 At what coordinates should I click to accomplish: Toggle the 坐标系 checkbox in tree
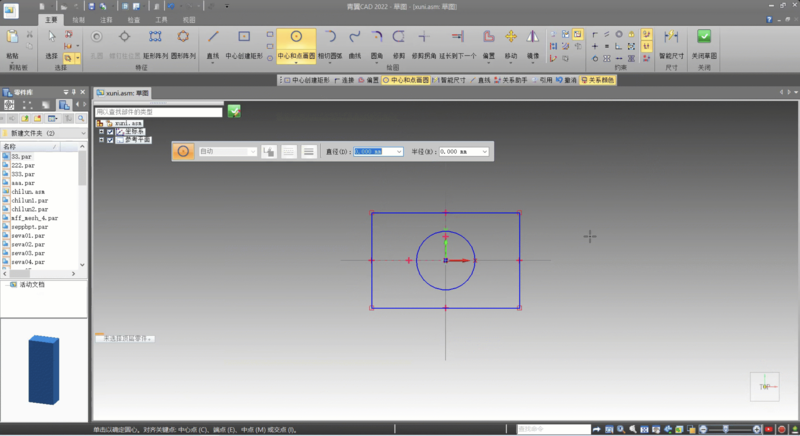tap(111, 131)
